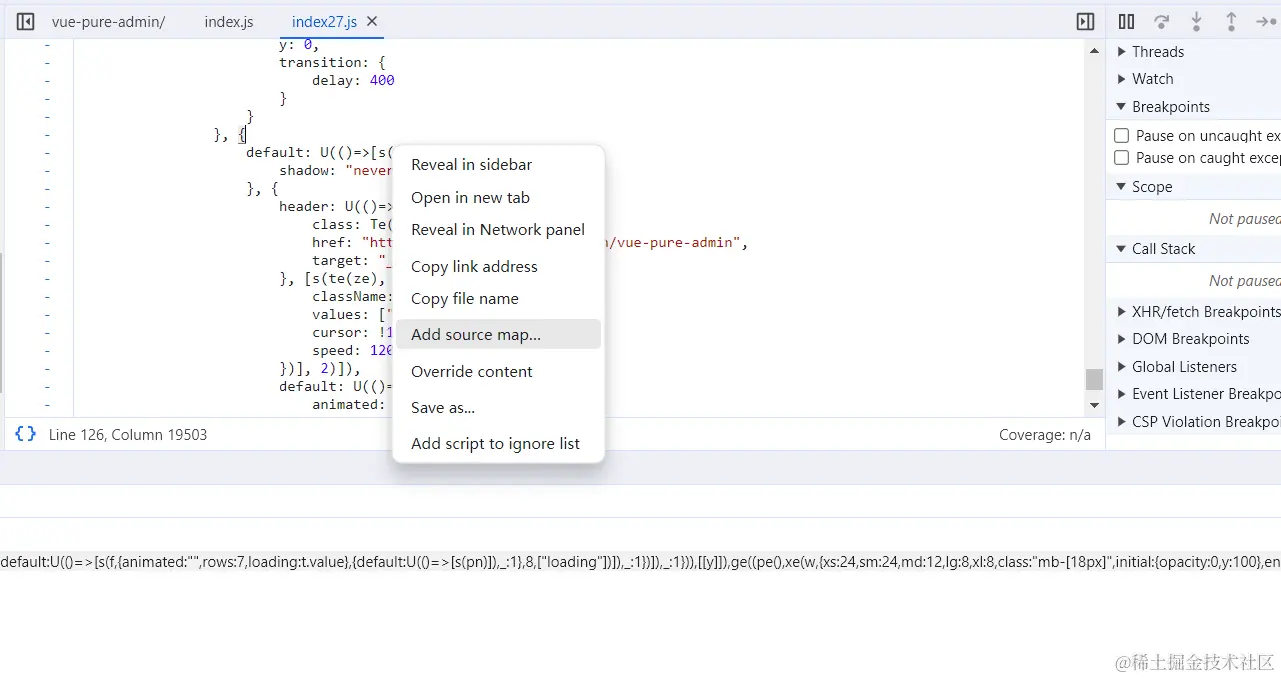This screenshot has width=1281, height=679.
Task: Click the Not paused text under Scope
Action: (1244, 219)
